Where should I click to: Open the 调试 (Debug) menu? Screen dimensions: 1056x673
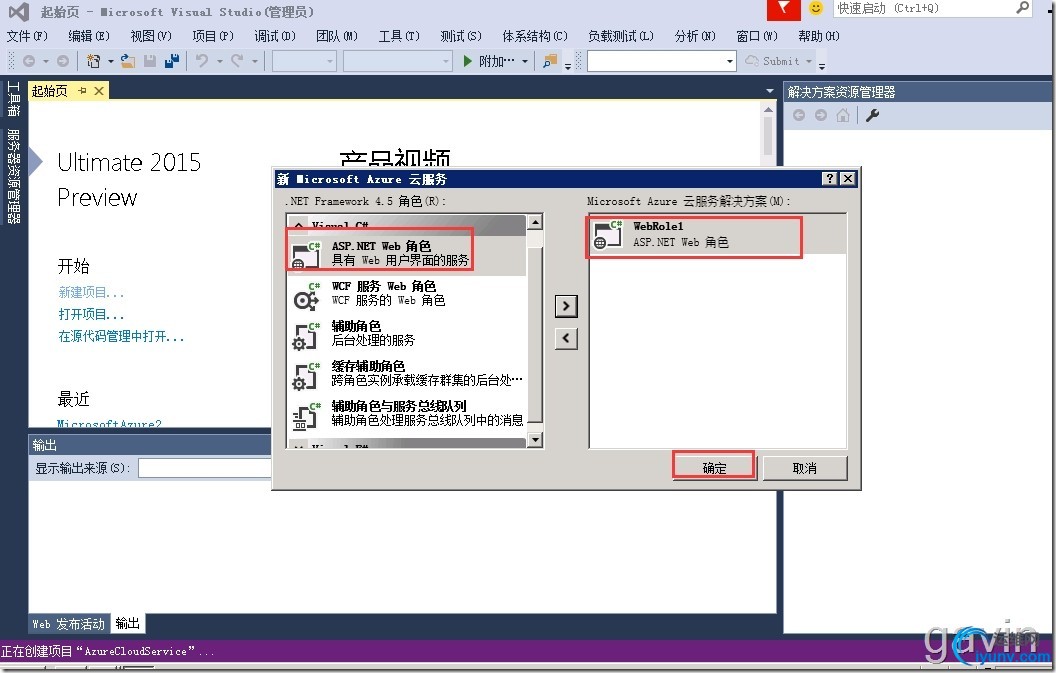275,36
